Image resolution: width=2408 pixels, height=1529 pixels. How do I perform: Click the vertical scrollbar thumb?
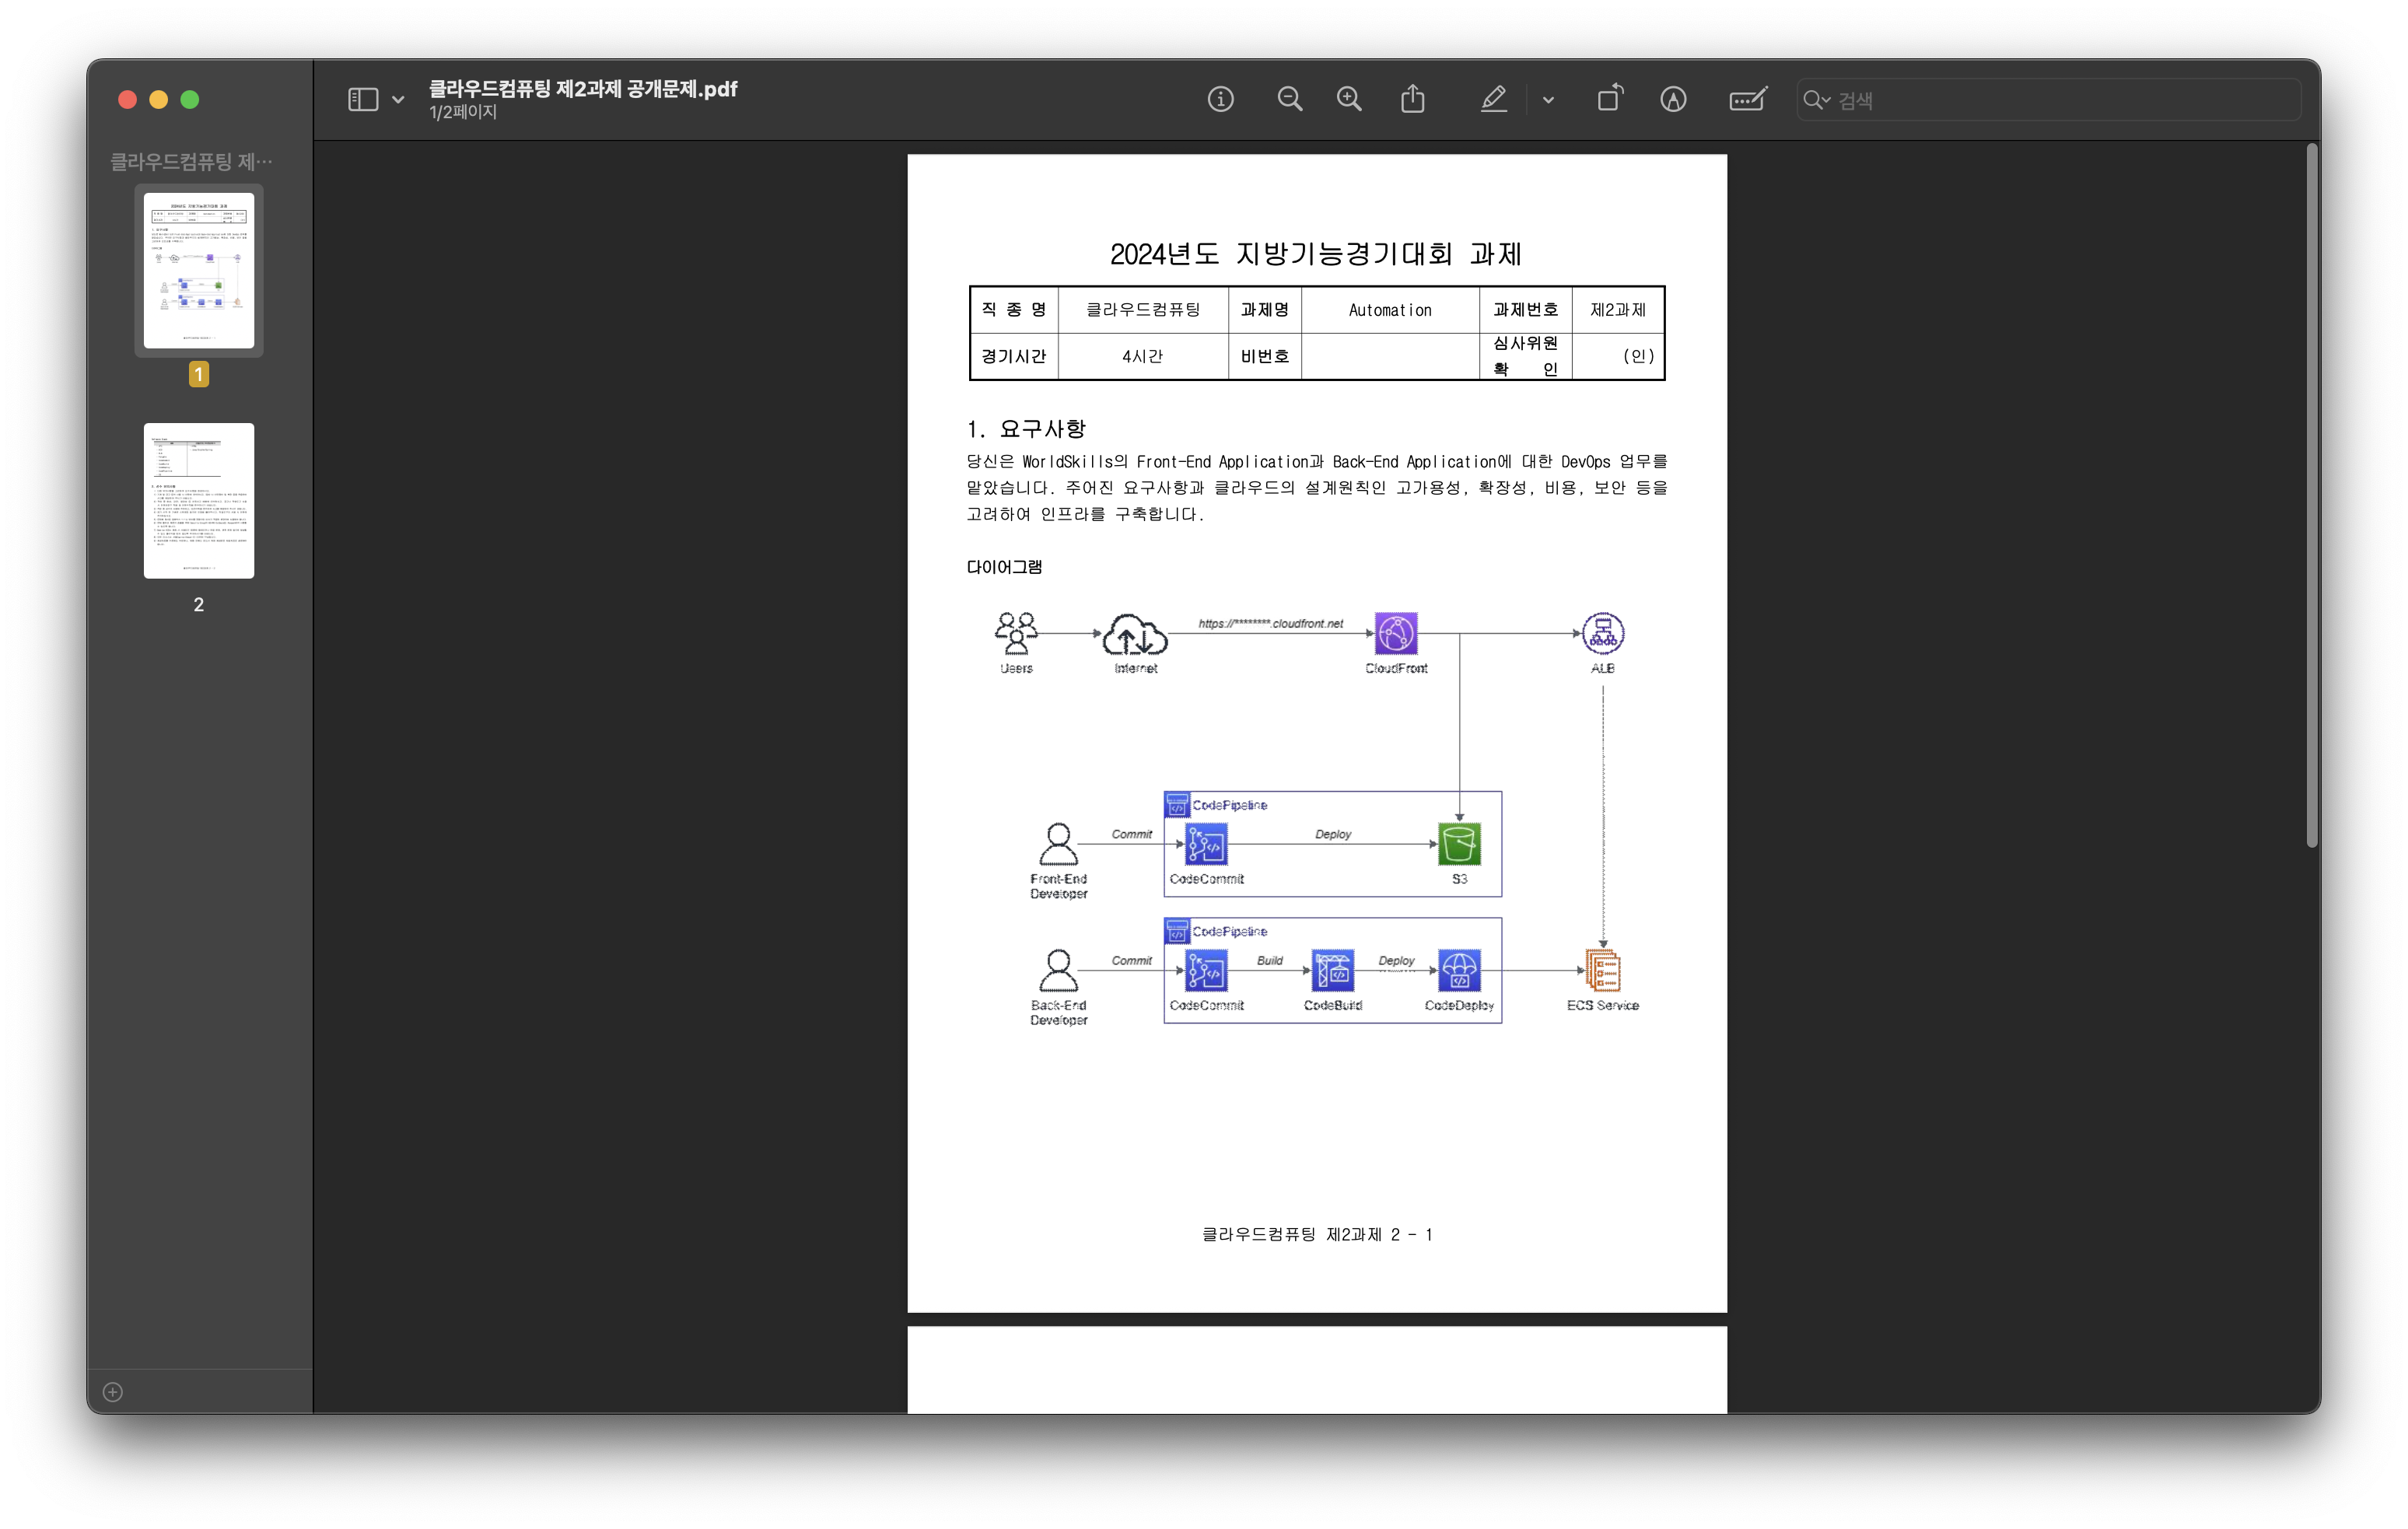[2311, 495]
